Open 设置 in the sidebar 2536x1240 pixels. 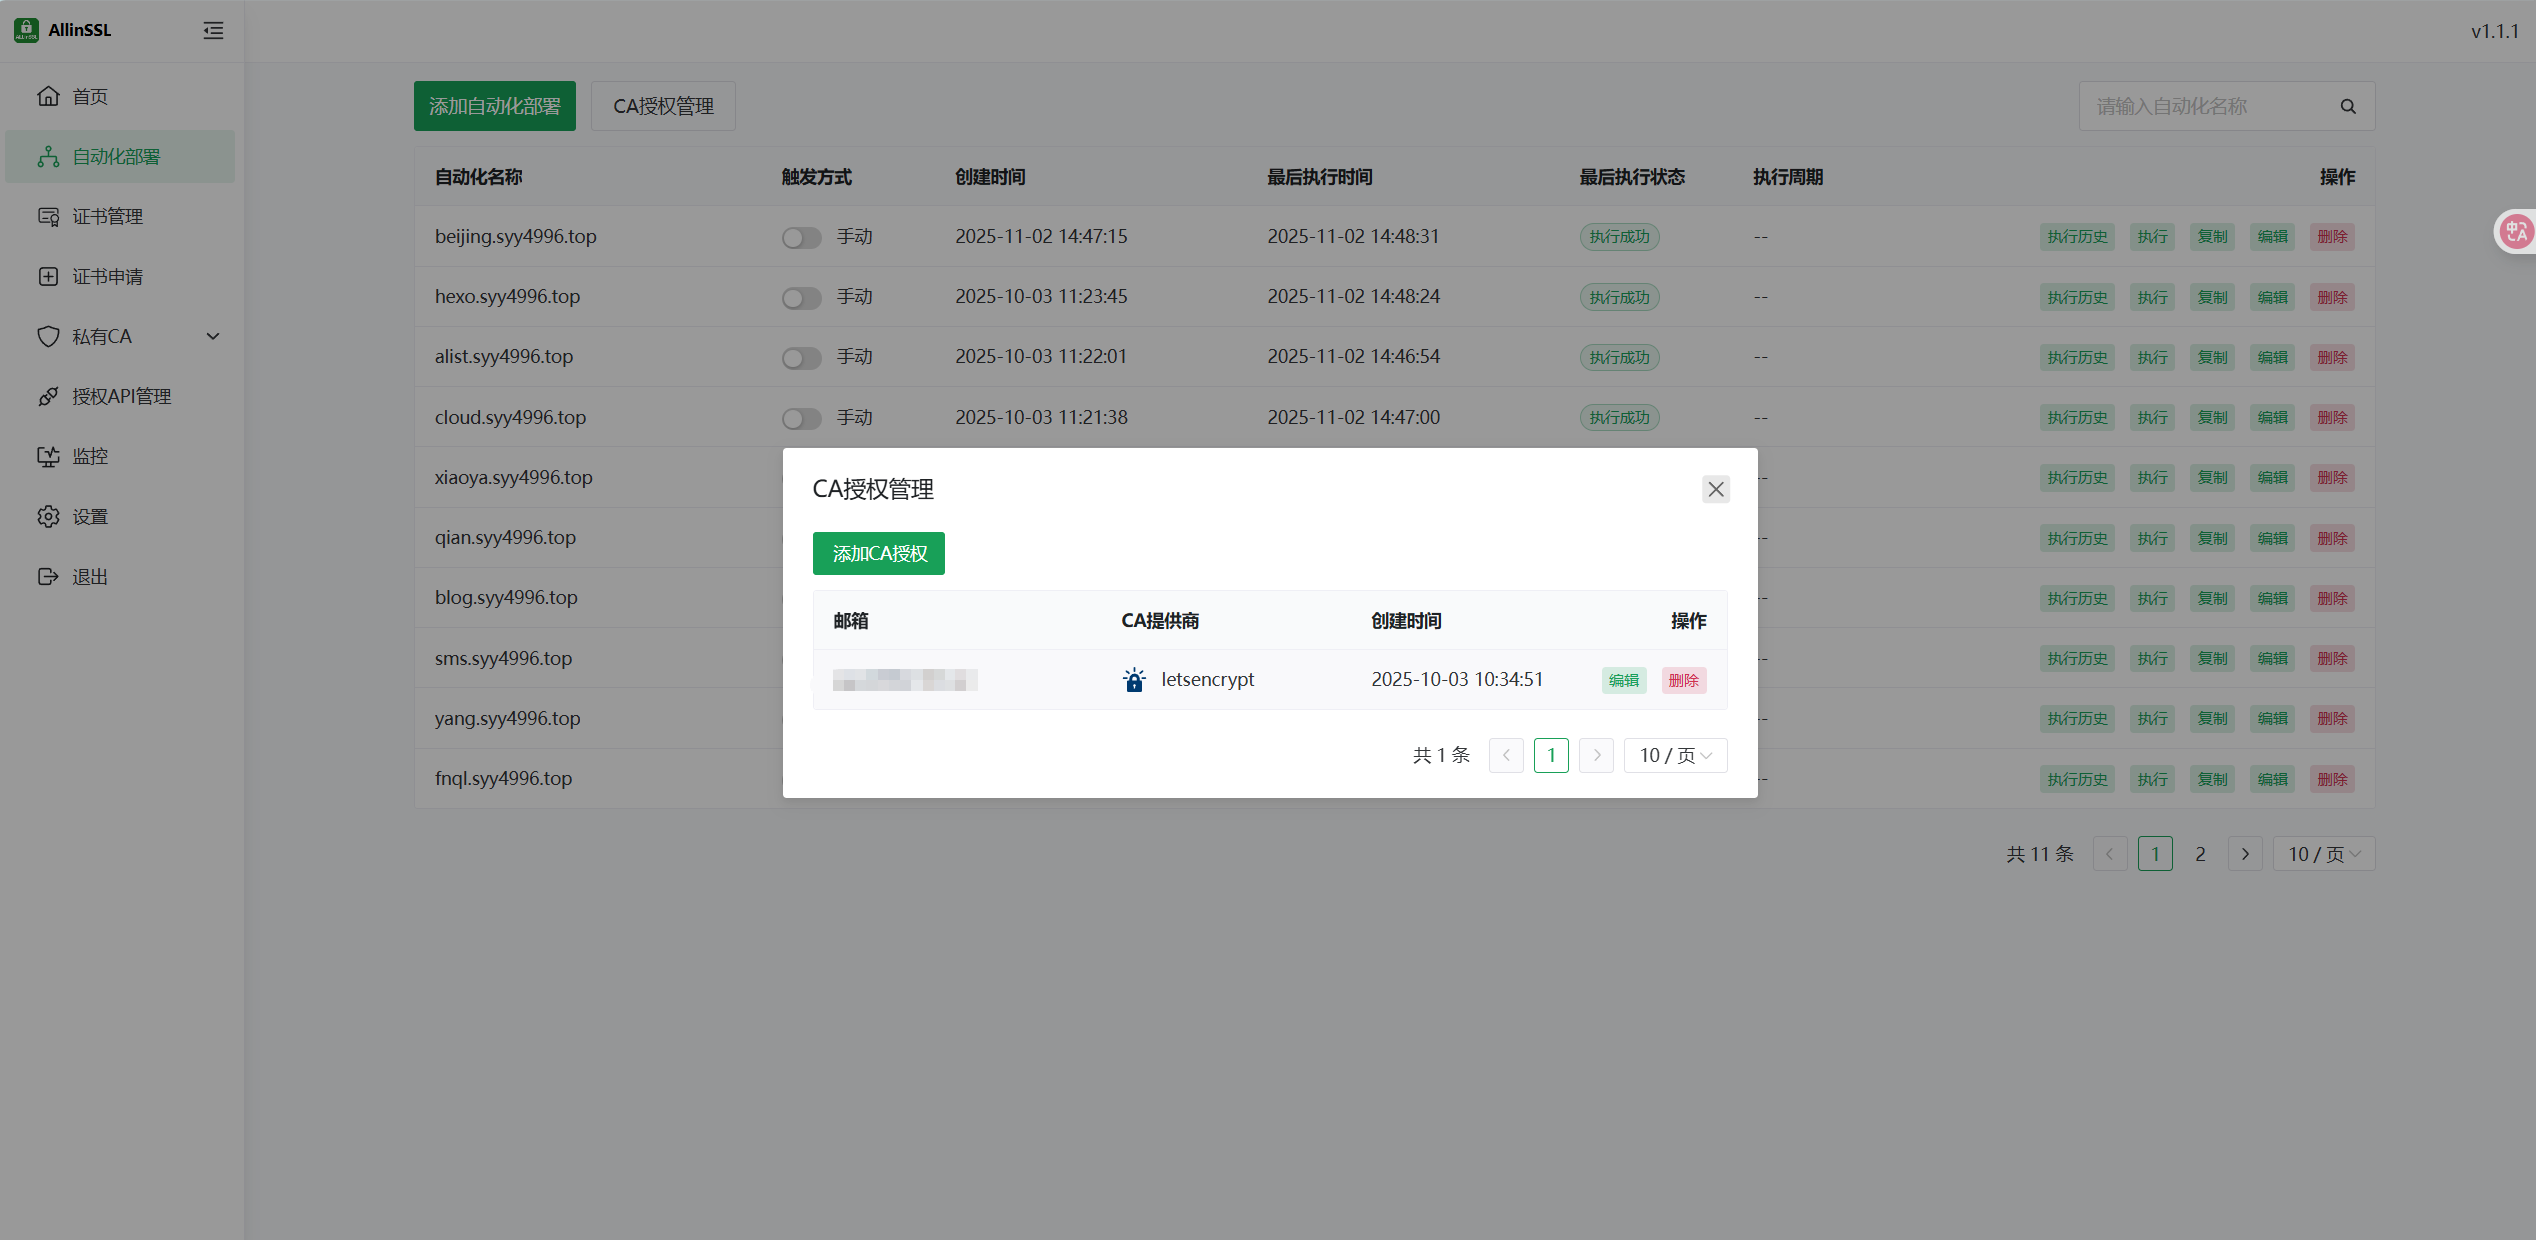pyautogui.click(x=89, y=516)
